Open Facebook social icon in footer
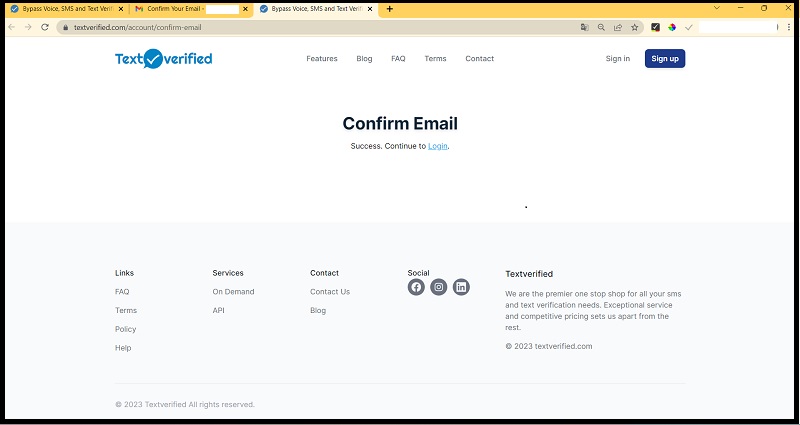The height and width of the screenshot is (425, 800). pyautogui.click(x=416, y=287)
